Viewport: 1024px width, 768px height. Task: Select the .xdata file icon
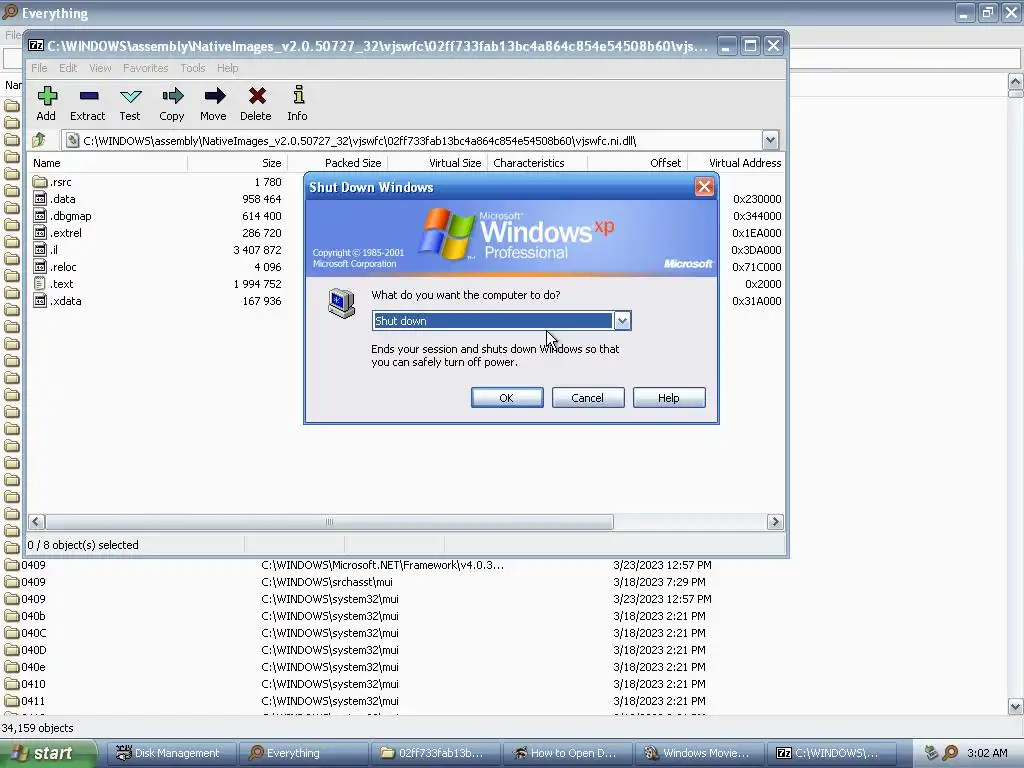tap(40, 301)
